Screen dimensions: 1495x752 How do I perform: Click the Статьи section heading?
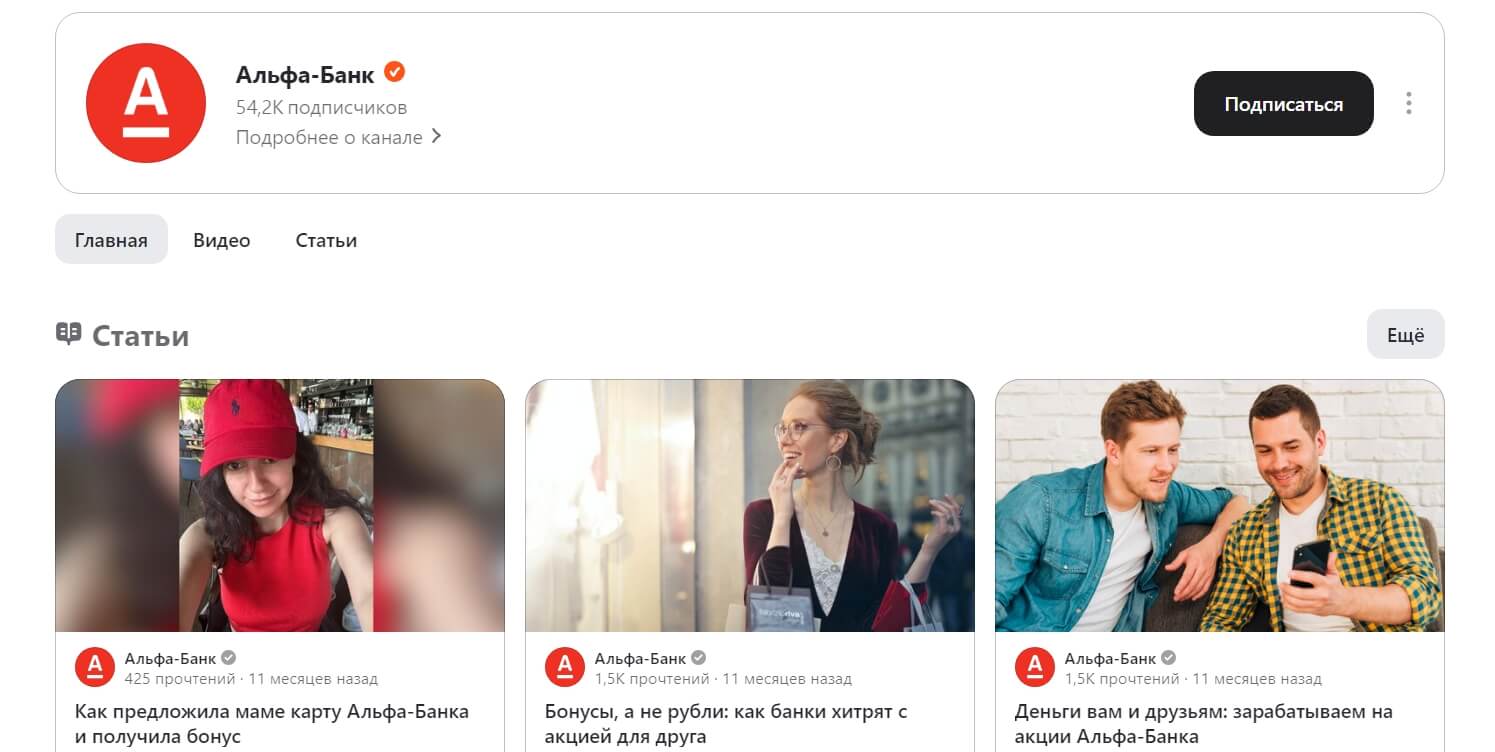tap(141, 335)
